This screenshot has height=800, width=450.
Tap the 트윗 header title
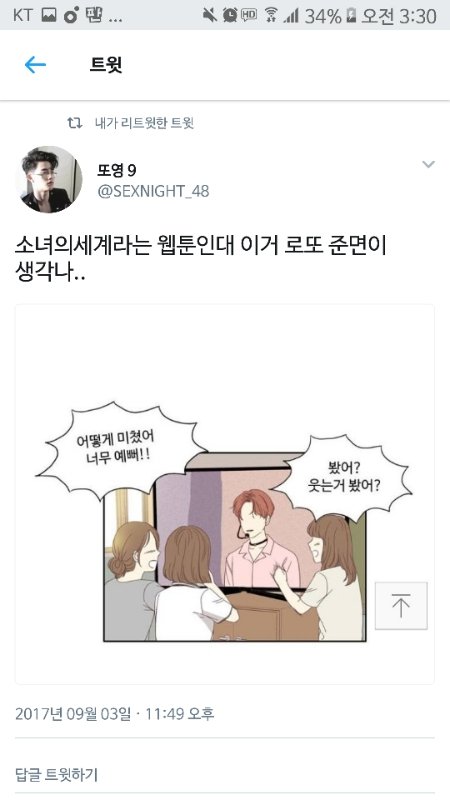click(106, 65)
